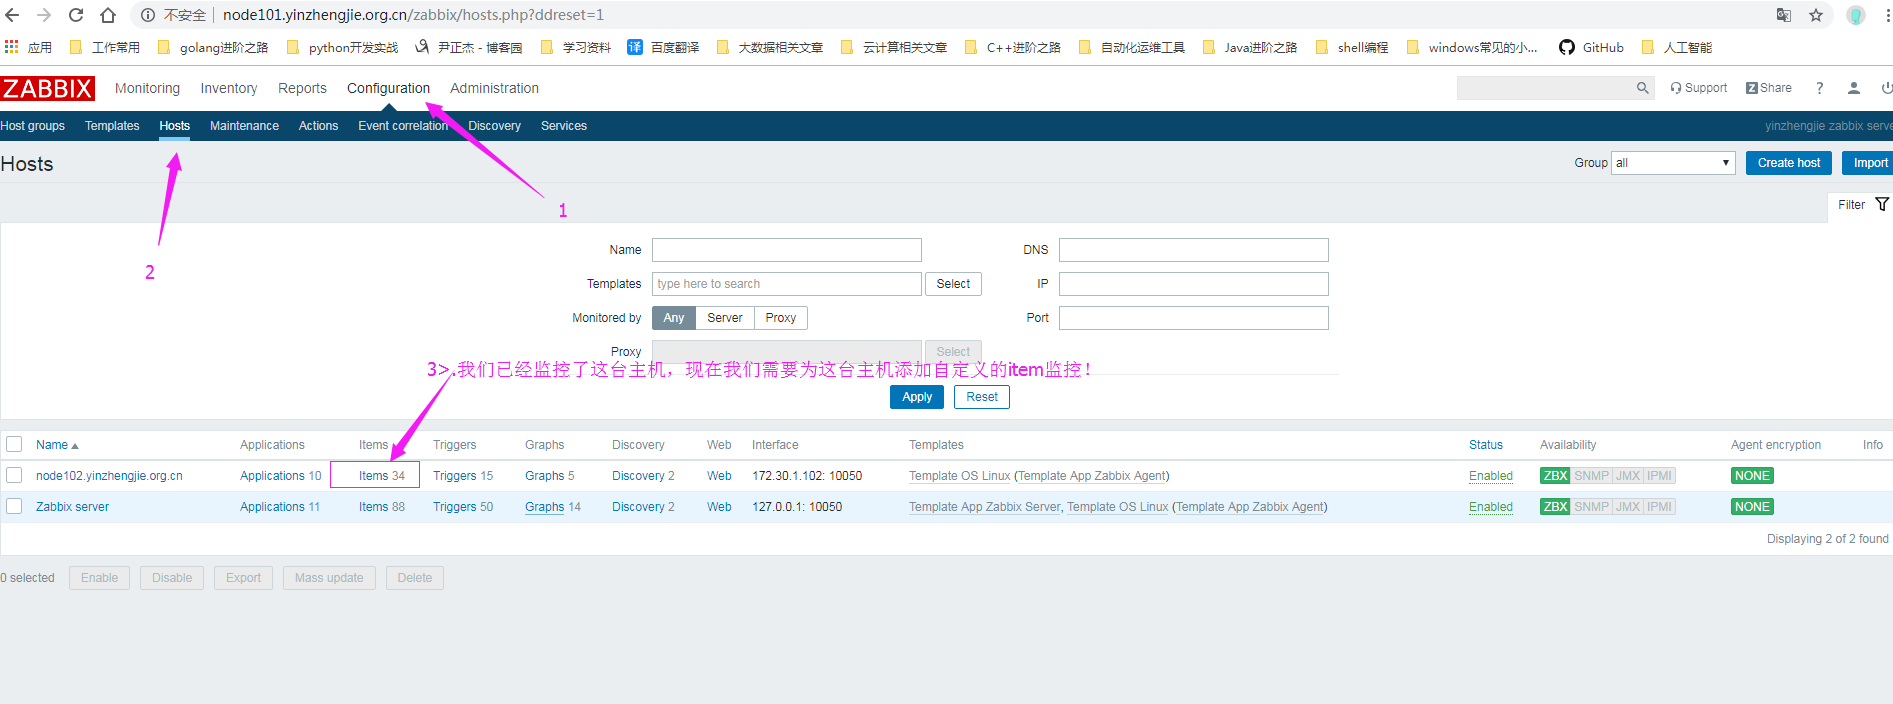Select Proxy in Monitored by

pyautogui.click(x=781, y=318)
